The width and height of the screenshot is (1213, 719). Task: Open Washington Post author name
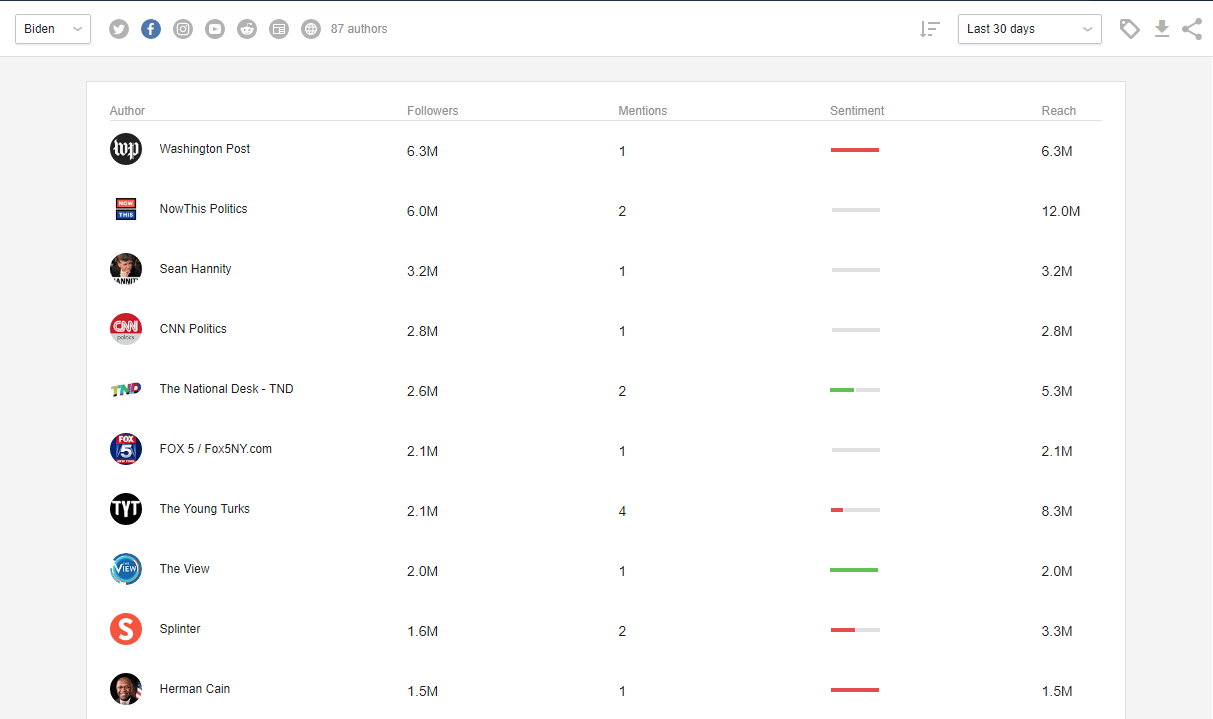pos(205,149)
